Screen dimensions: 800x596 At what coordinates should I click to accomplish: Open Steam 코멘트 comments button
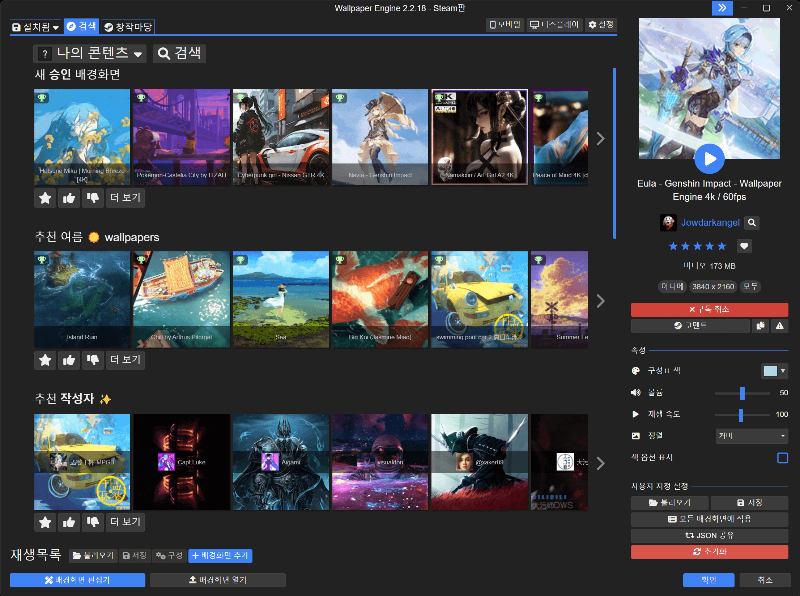690,326
